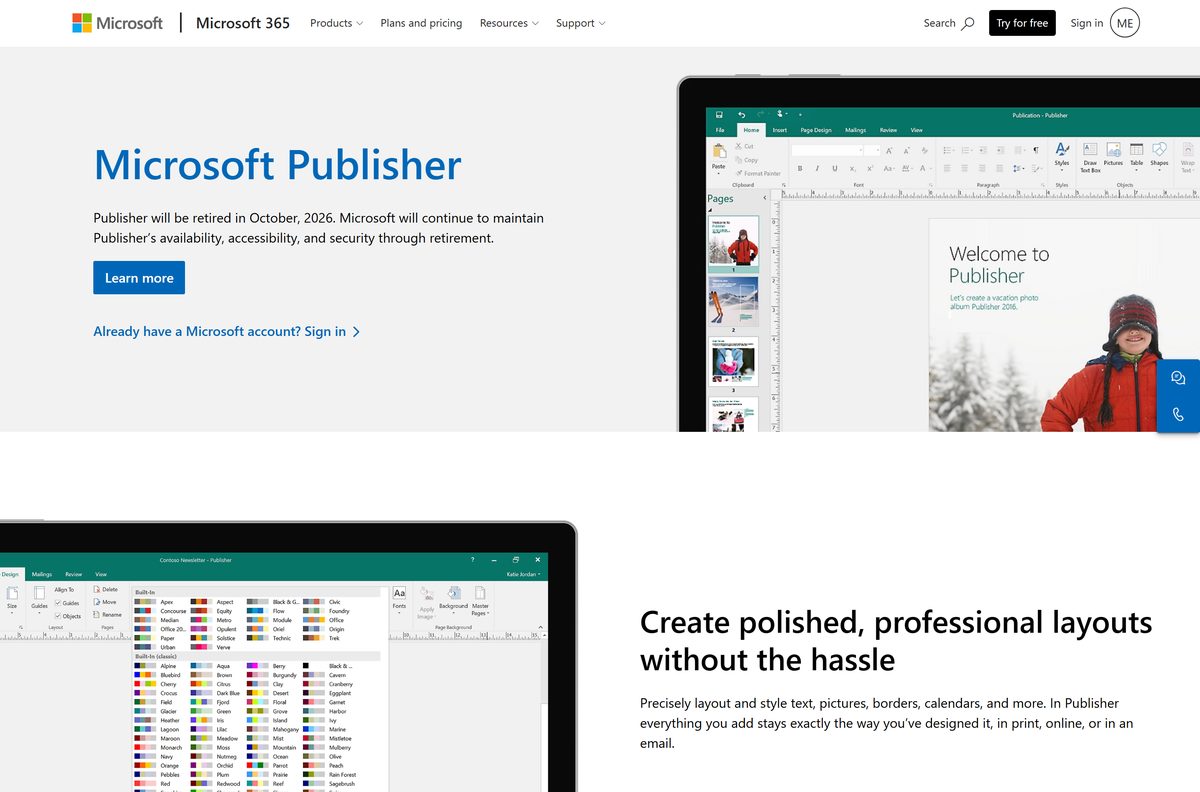
Task: Select page 3 thumbnail in Pages pane
Action: point(733,361)
